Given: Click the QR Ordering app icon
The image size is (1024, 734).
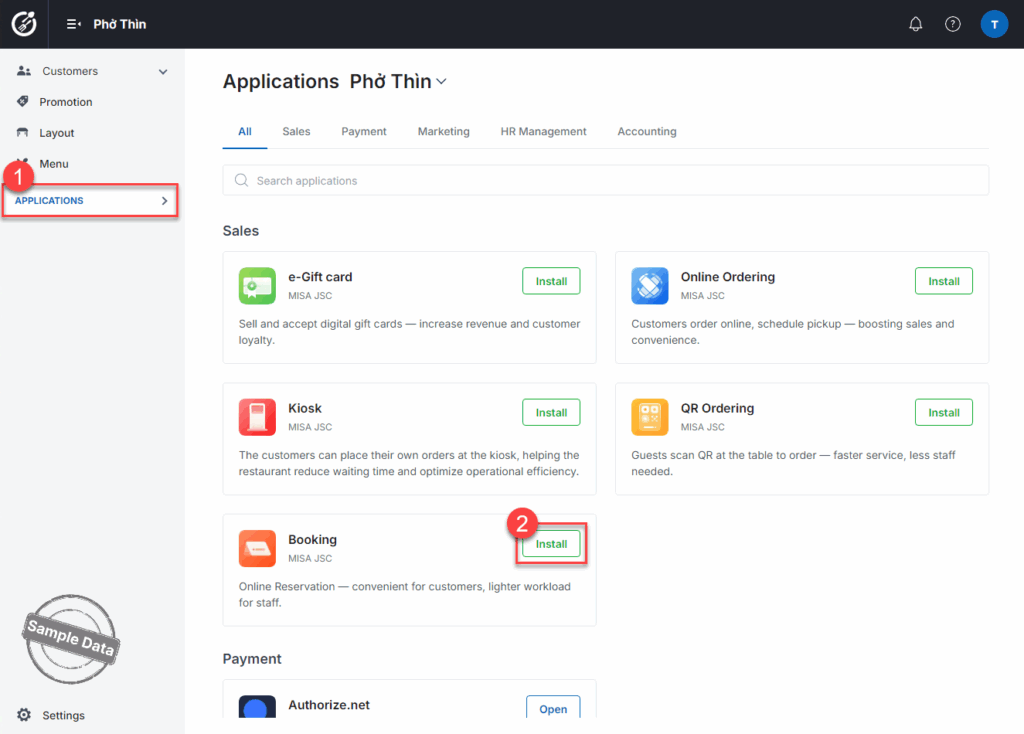Looking at the screenshot, I should click(x=650, y=417).
